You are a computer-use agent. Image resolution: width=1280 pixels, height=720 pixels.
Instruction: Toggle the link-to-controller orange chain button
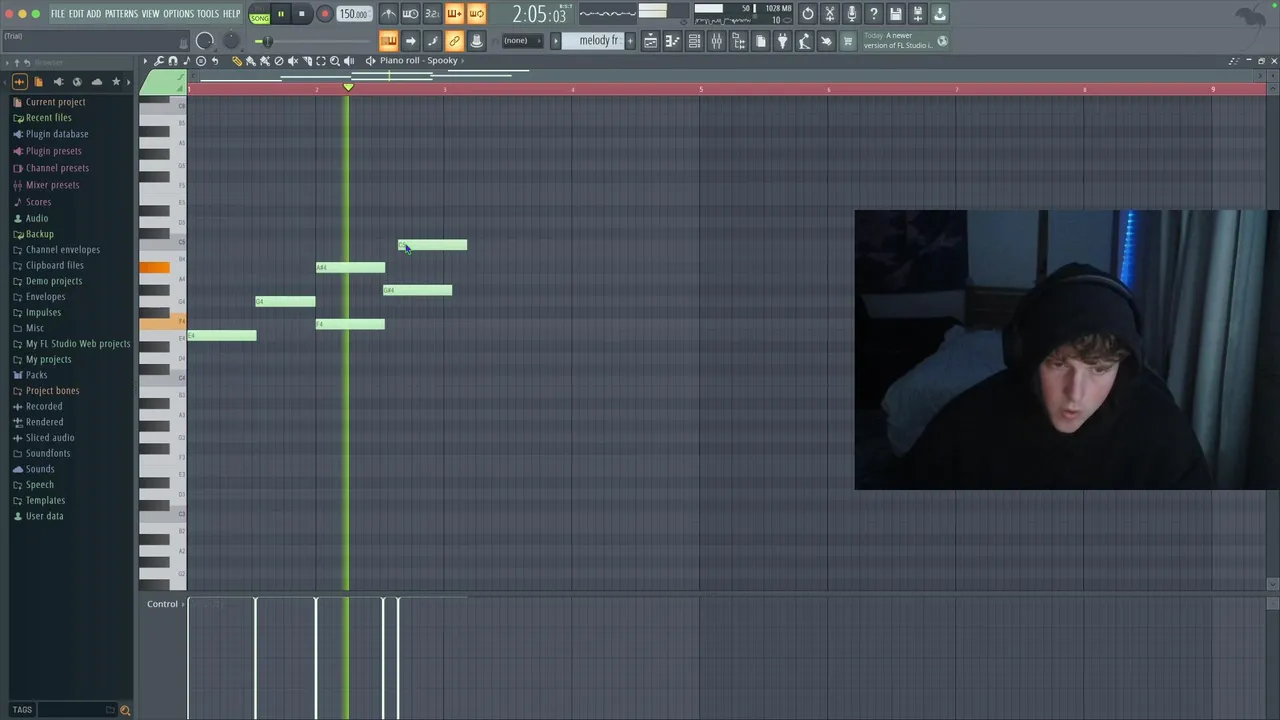pos(454,41)
